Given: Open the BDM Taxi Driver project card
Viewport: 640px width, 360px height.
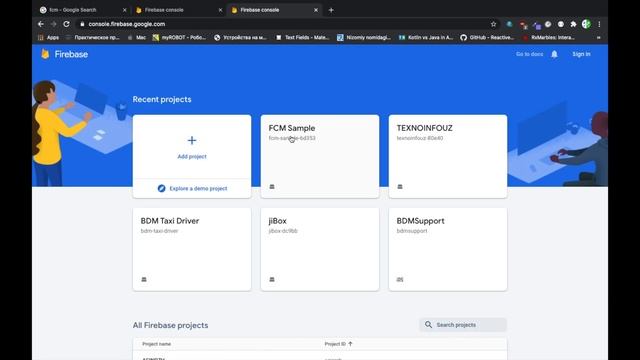Looking at the screenshot, I should (x=192, y=249).
